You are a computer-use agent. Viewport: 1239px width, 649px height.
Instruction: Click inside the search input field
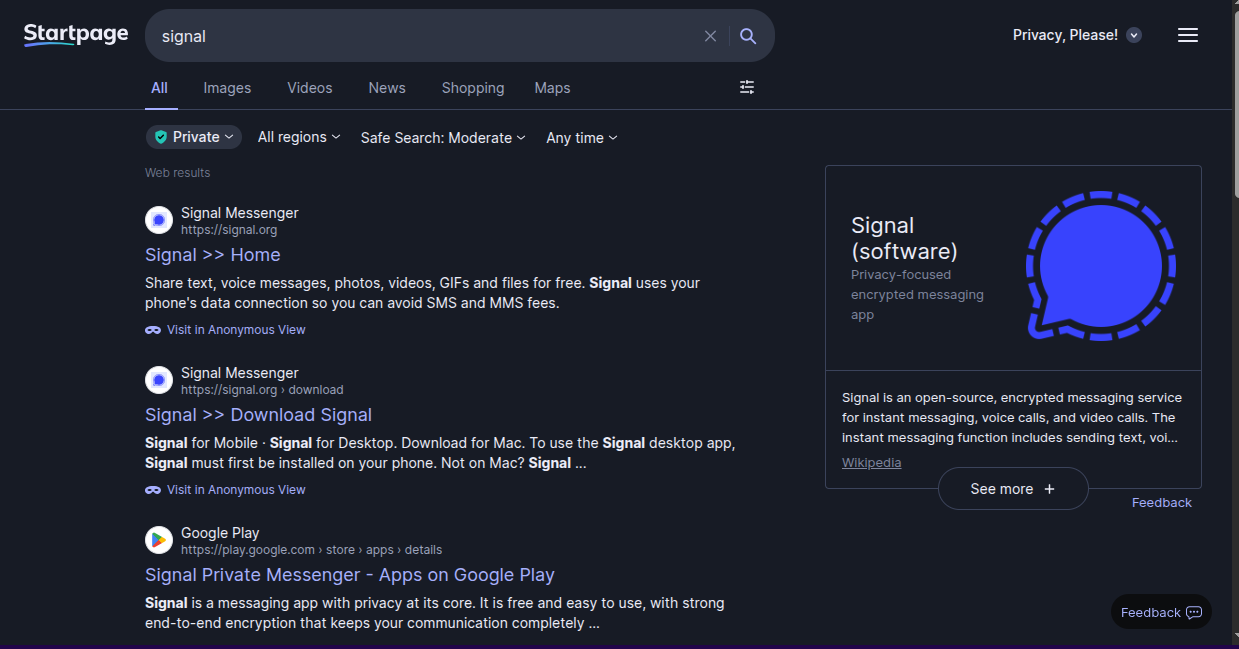tap(420, 36)
